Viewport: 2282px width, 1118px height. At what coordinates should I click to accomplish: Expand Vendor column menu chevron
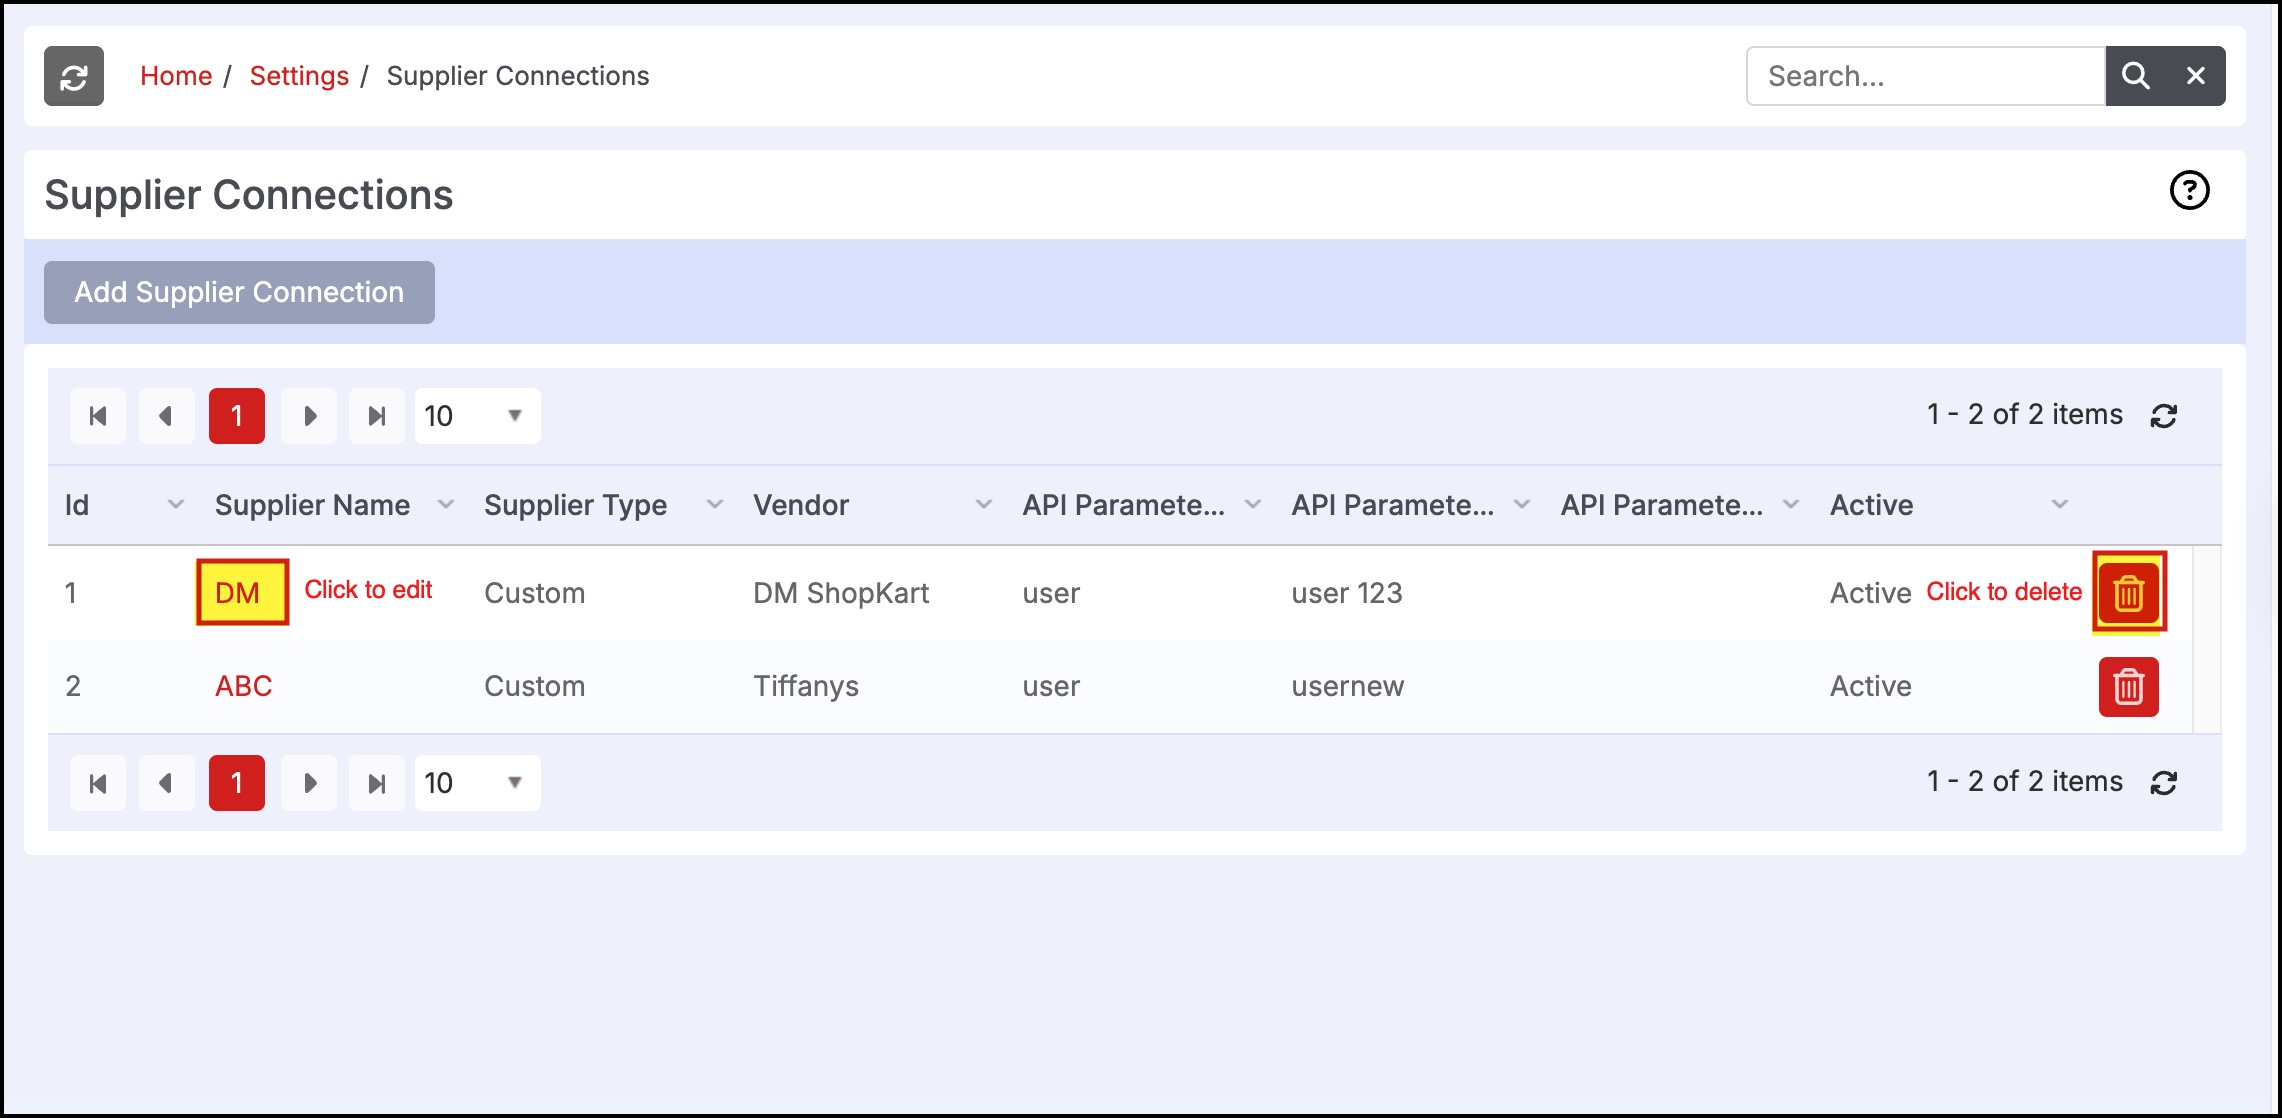point(984,505)
